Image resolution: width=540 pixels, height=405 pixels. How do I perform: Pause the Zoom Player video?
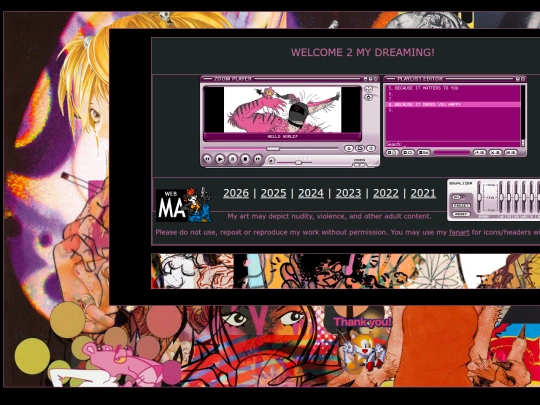click(x=233, y=159)
